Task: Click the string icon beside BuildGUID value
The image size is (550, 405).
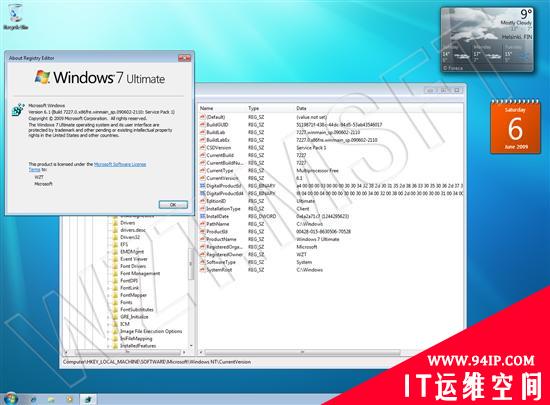Action: coord(202,125)
